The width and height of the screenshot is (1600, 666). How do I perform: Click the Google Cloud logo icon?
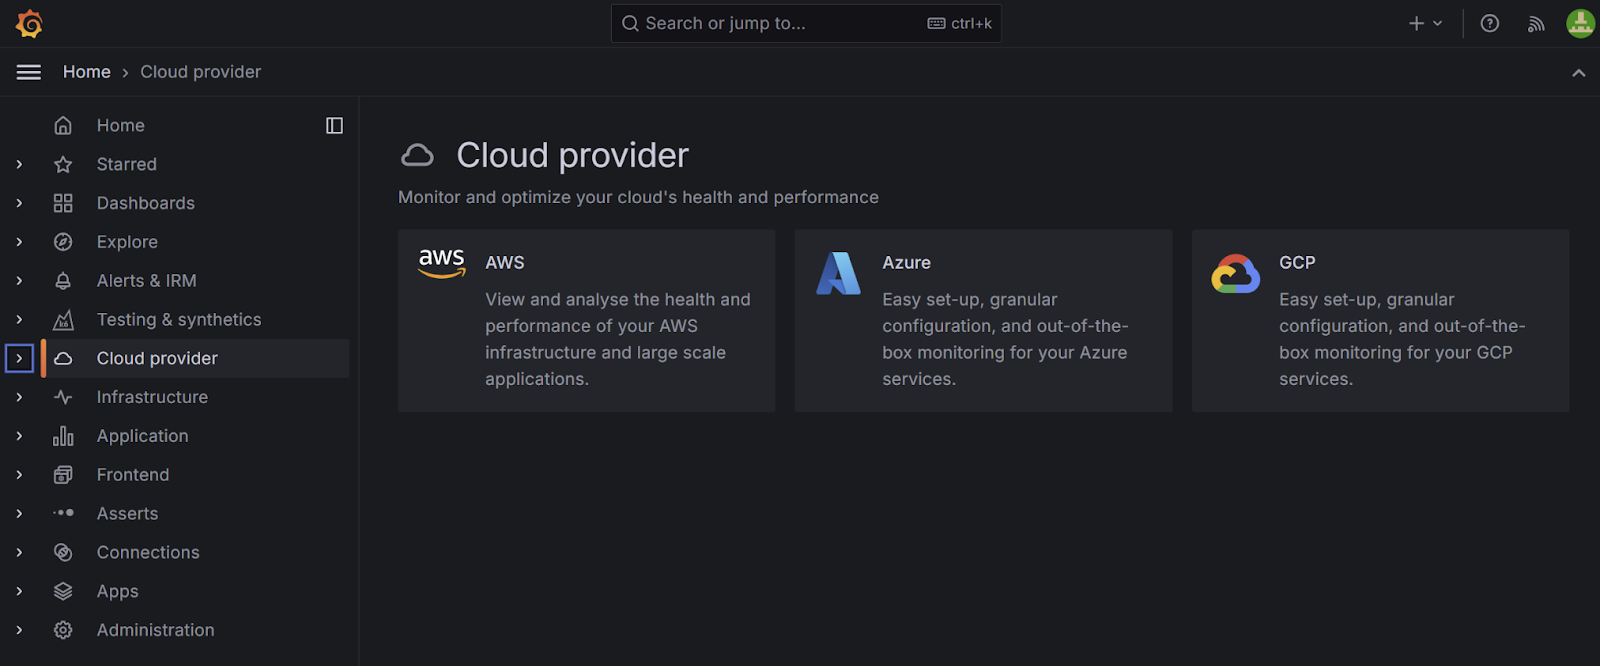click(1235, 273)
